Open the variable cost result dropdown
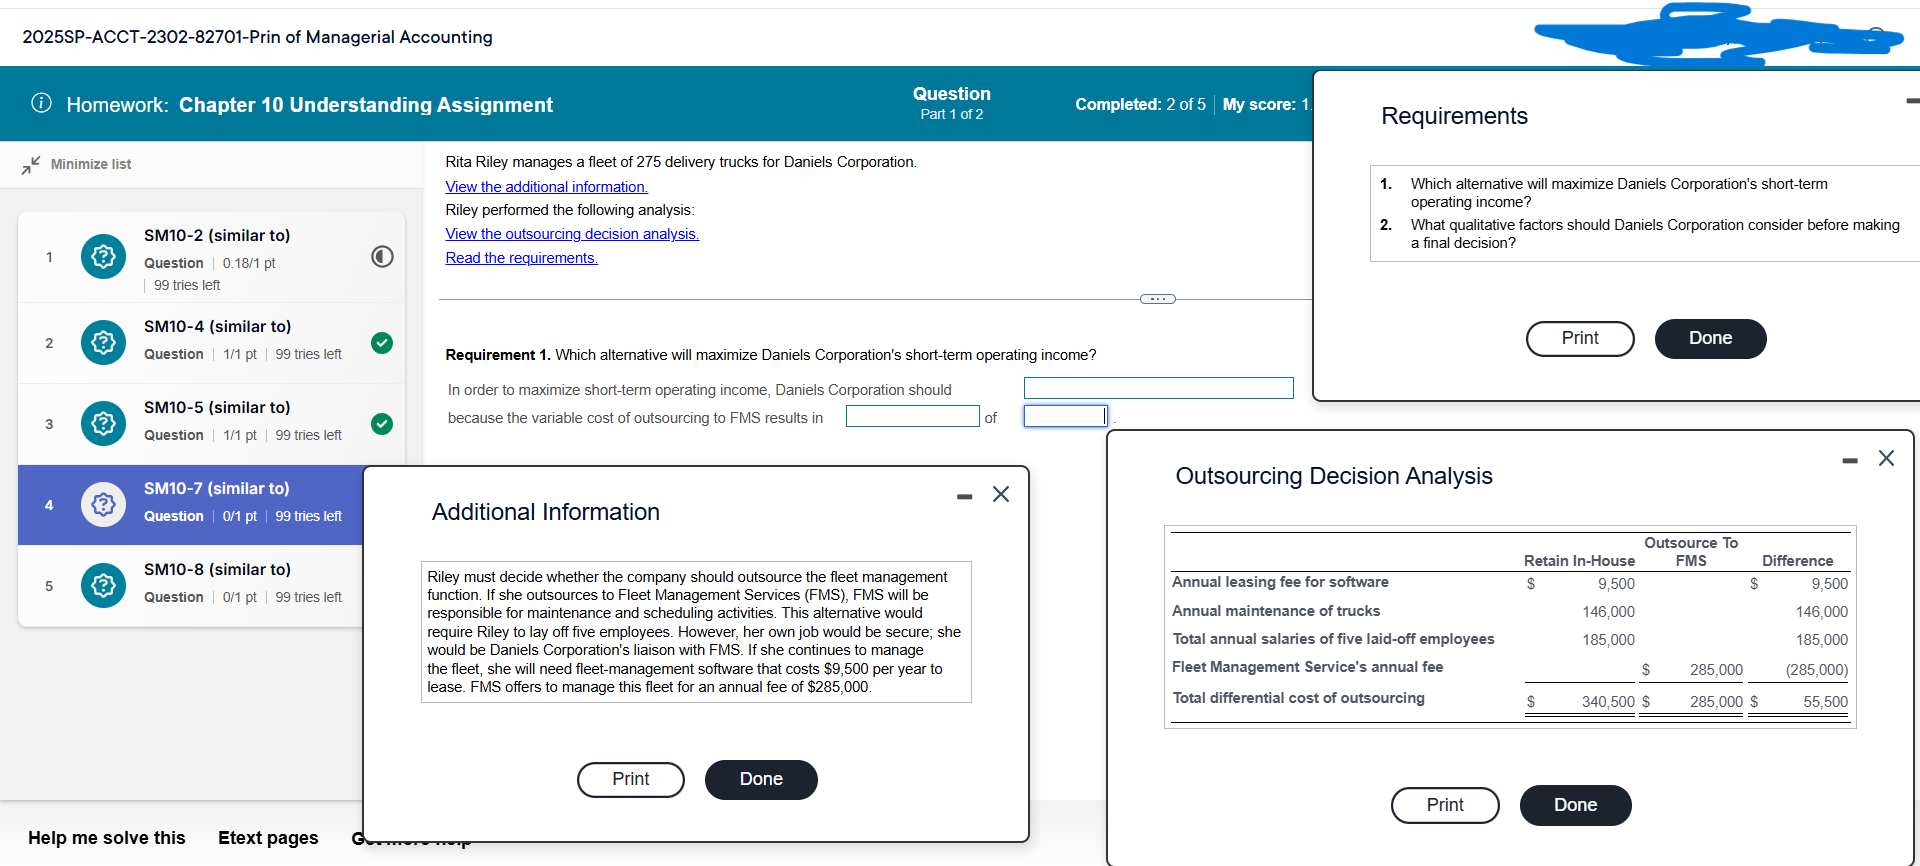Image resolution: width=1920 pixels, height=866 pixels. pos(912,416)
